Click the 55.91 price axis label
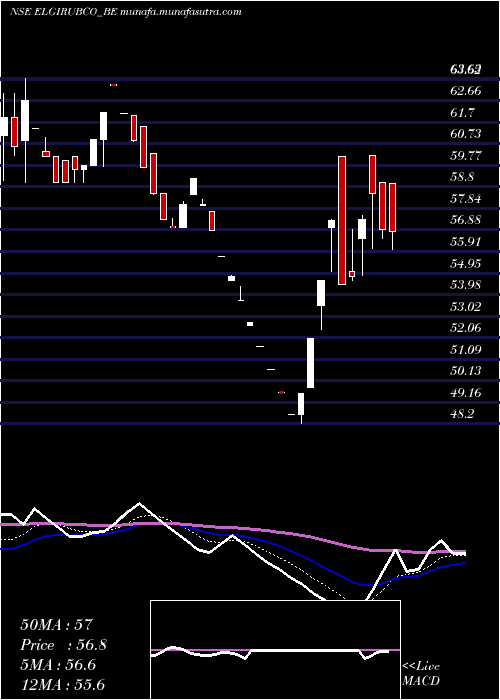Screen dimensions: 500x700 point(467,242)
